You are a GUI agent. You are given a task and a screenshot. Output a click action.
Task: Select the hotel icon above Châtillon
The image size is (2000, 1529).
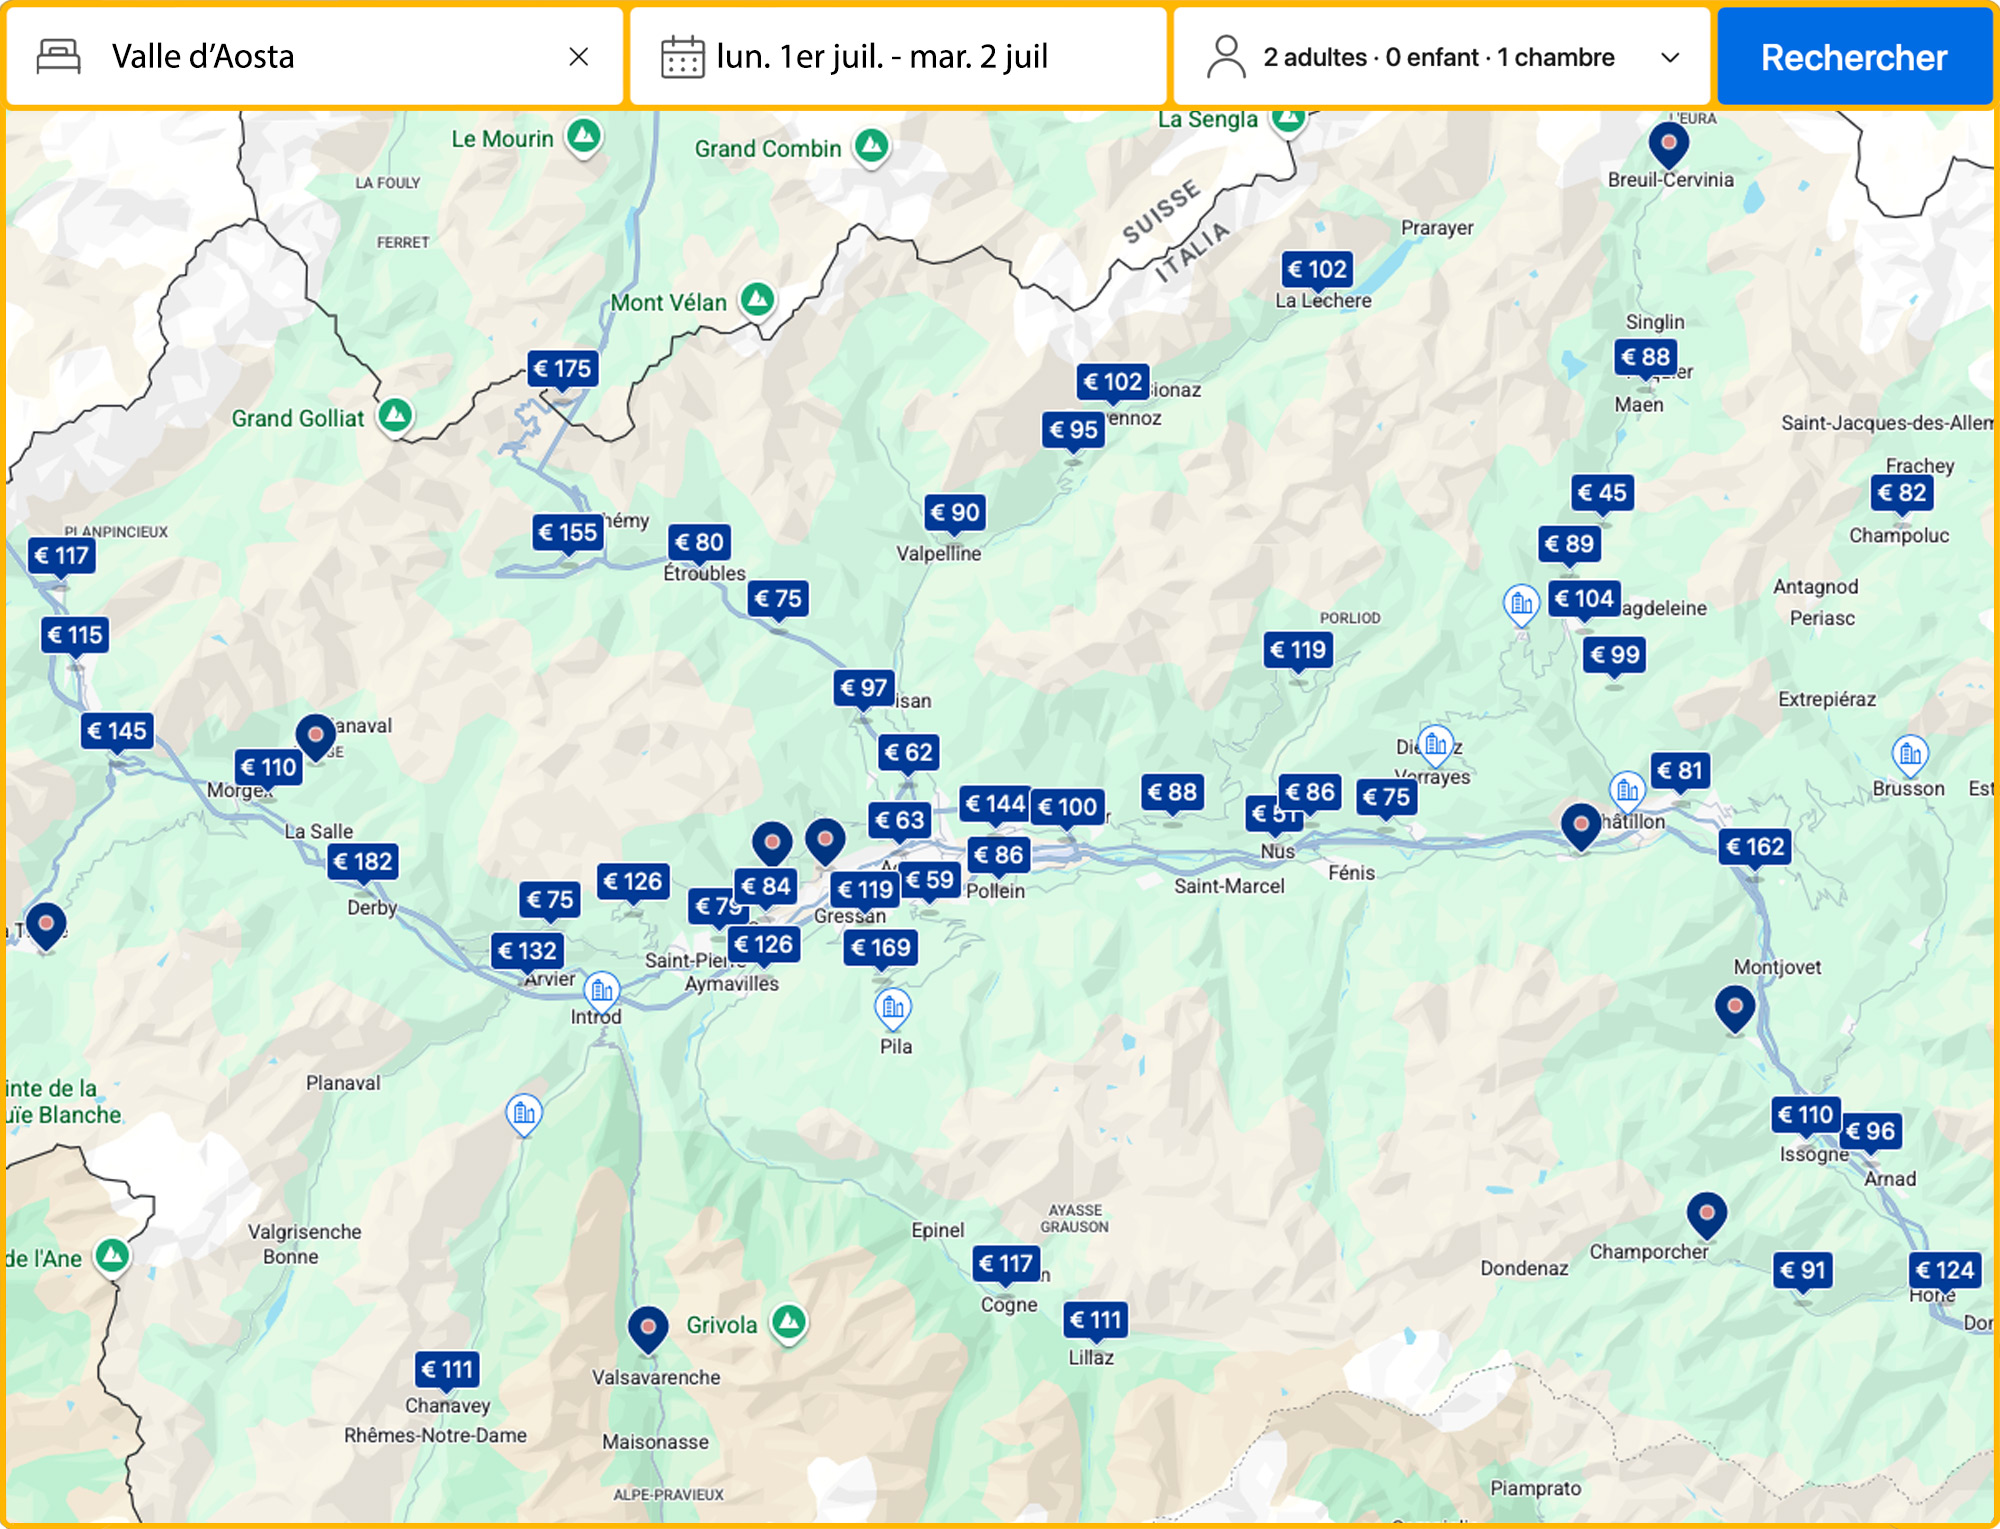point(1627,791)
